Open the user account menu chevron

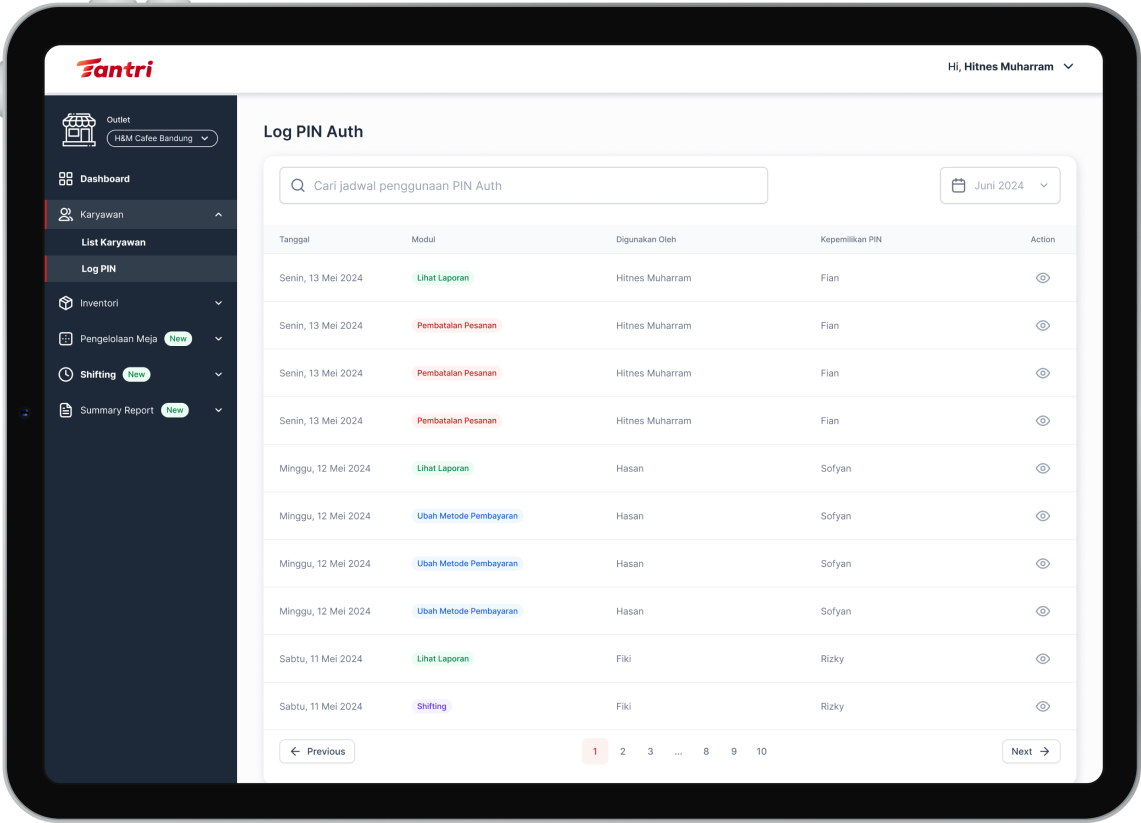click(1068, 66)
